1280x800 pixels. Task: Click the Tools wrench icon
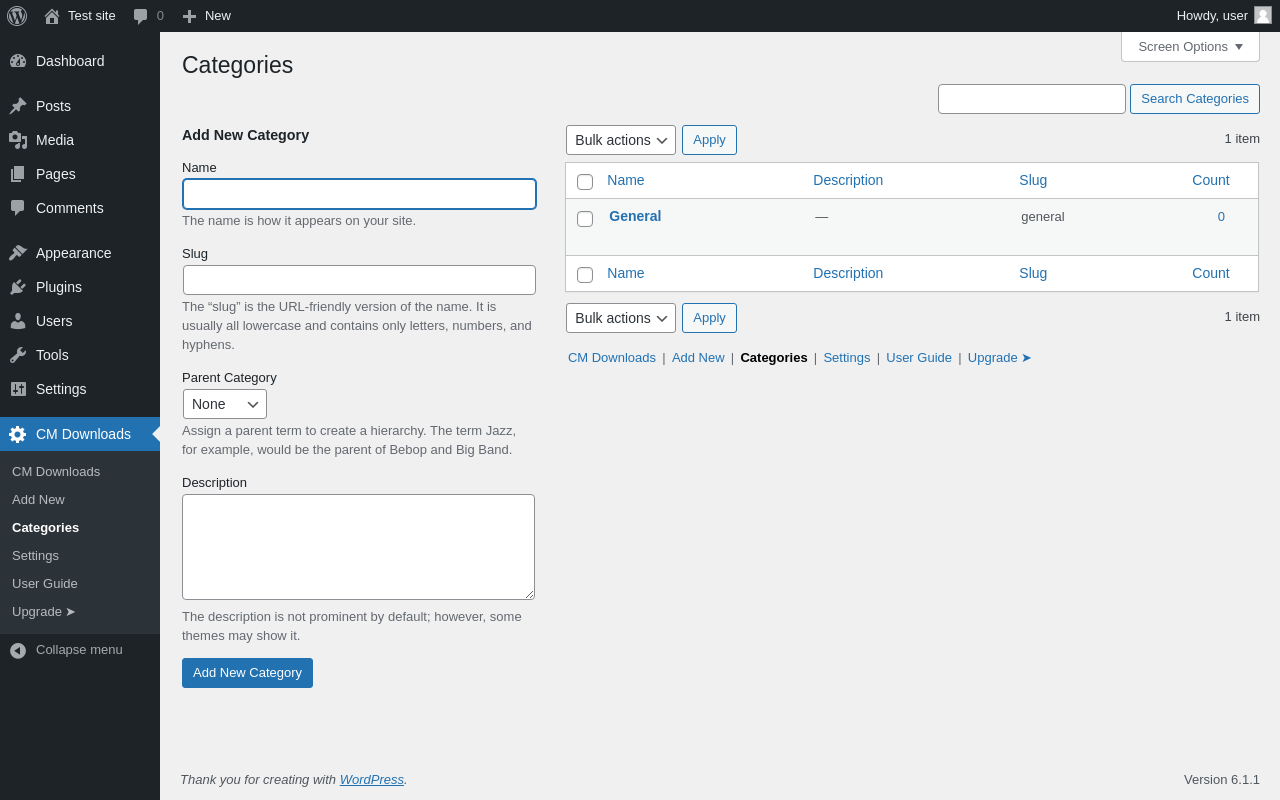18,355
